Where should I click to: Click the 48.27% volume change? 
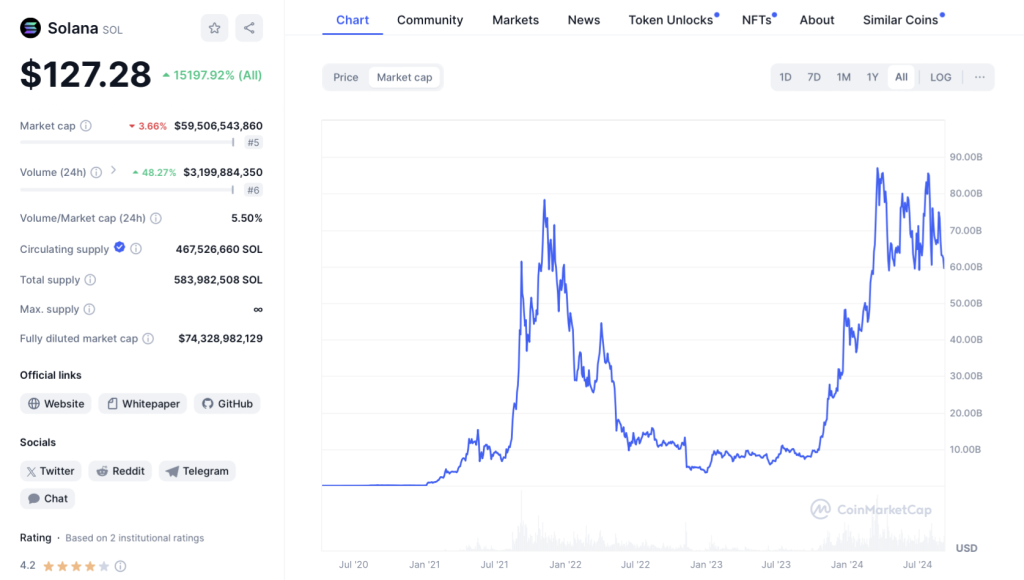[x=155, y=172]
